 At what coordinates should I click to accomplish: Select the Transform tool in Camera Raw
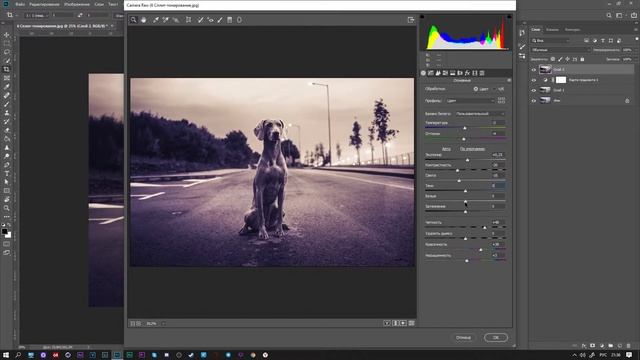pyautogui.click(x=188, y=20)
